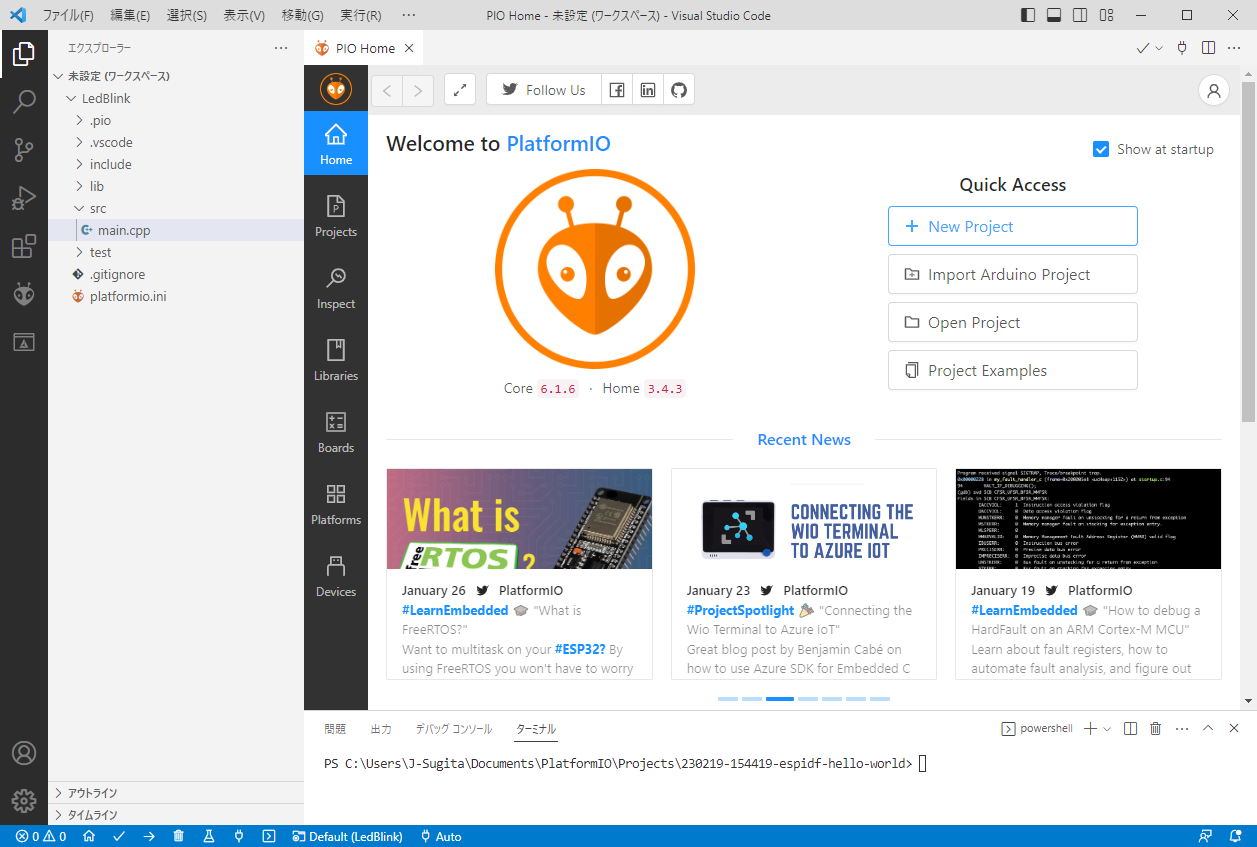Open the Manage gear icon
Image resolution: width=1257 pixels, height=847 pixels.
point(24,801)
